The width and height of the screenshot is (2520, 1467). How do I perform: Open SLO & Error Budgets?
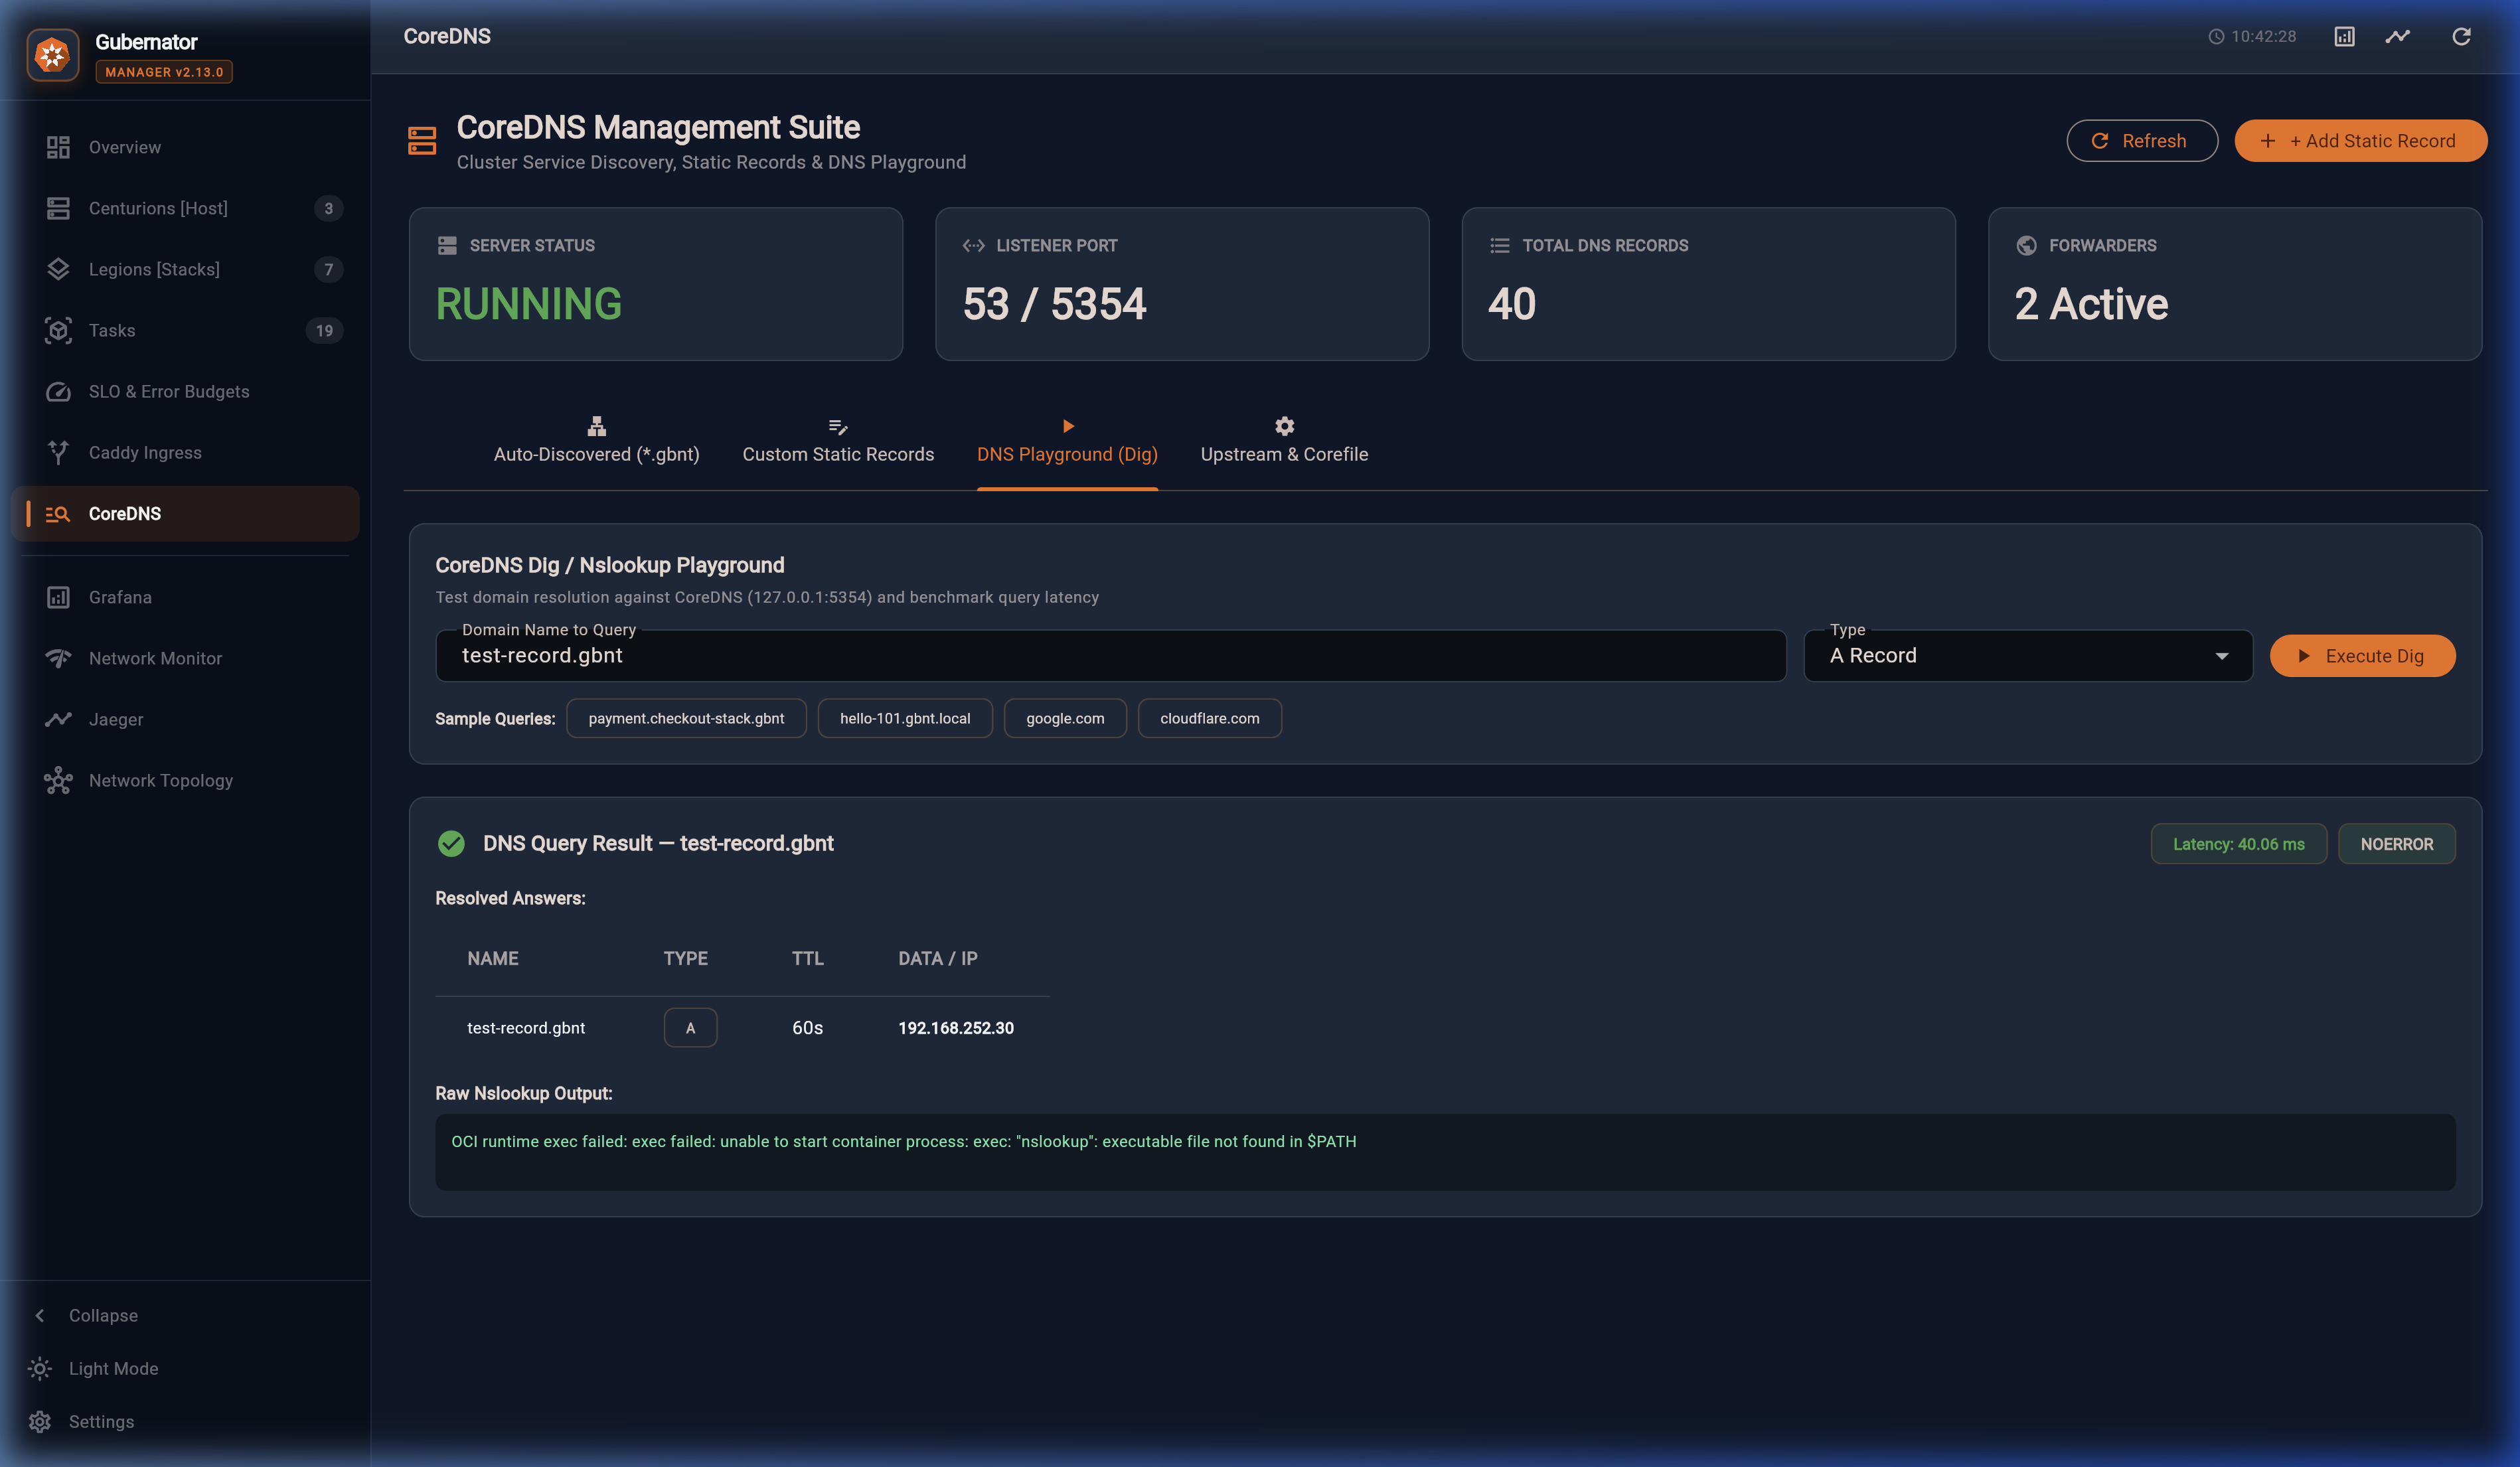click(185, 391)
